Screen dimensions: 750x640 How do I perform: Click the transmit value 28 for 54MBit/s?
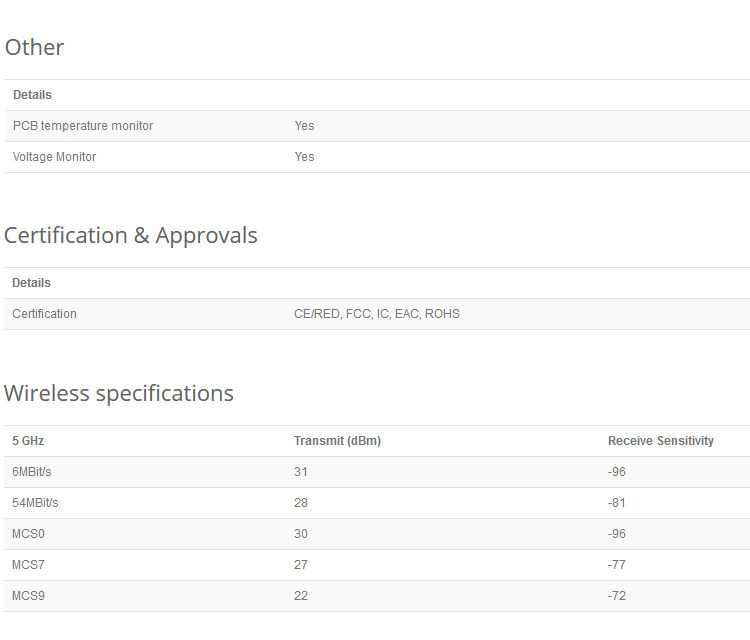pyautogui.click(x=301, y=503)
